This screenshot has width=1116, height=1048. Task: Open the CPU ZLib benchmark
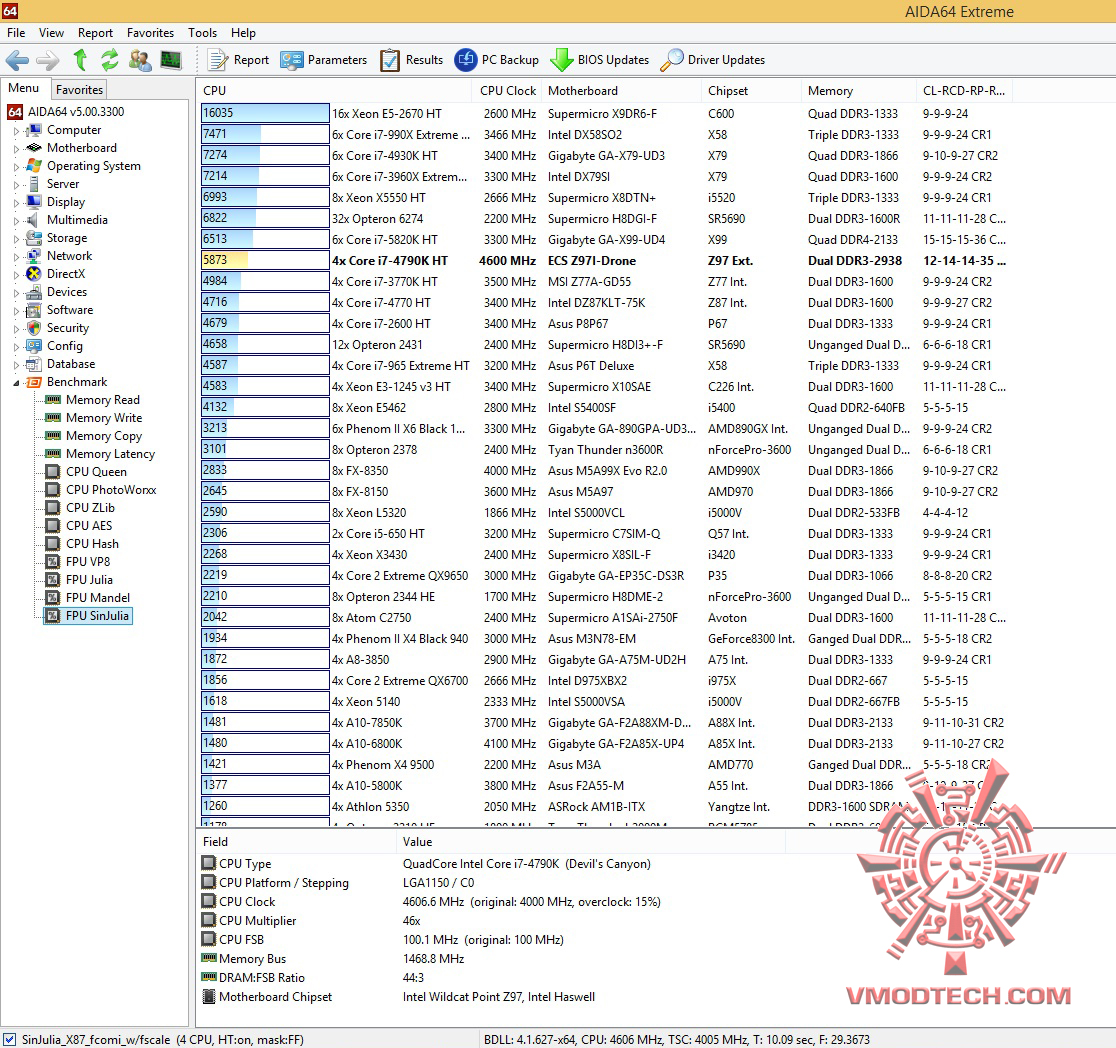[x=80, y=508]
